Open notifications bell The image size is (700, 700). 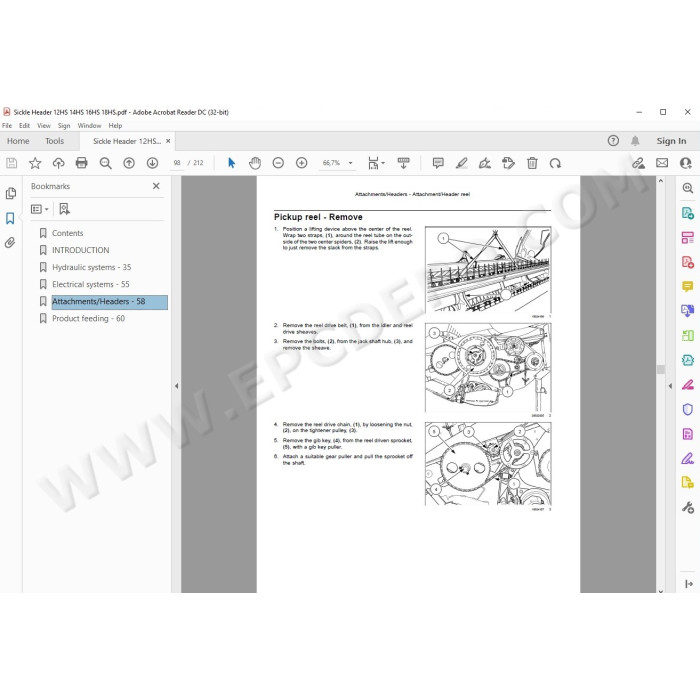635,141
